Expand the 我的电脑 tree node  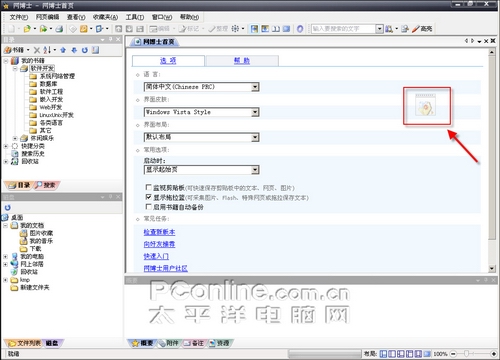point(6,256)
